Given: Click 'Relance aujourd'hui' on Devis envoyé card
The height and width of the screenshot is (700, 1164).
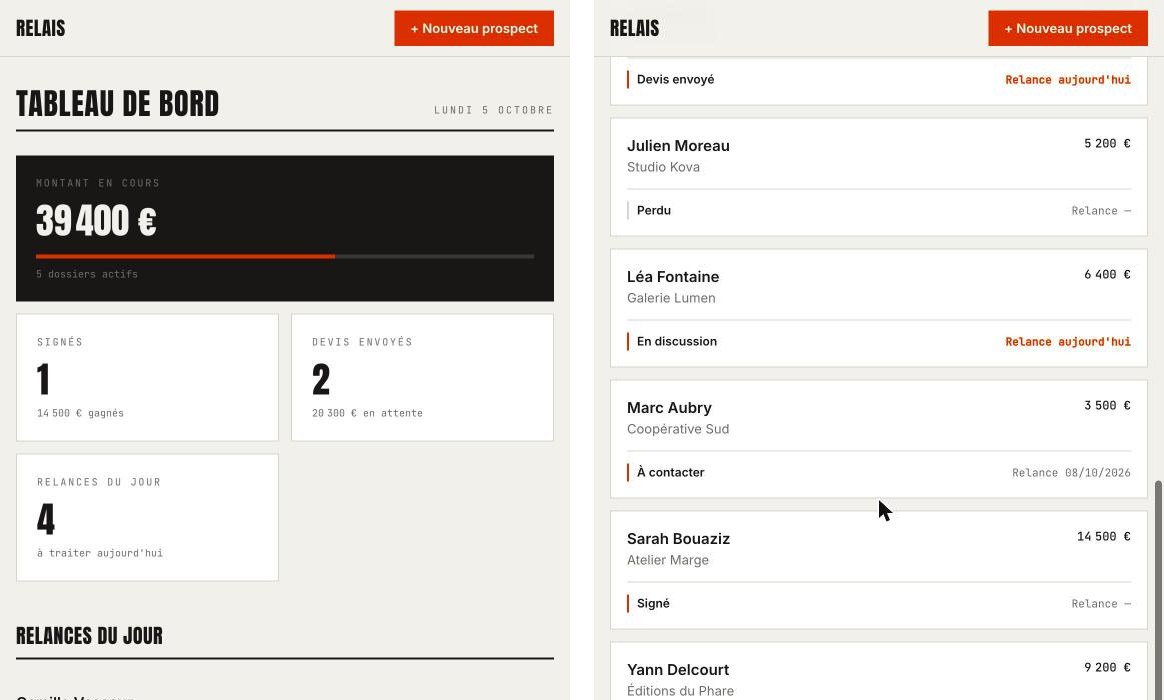Looking at the screenshot, I should (x=1067, y=79).
